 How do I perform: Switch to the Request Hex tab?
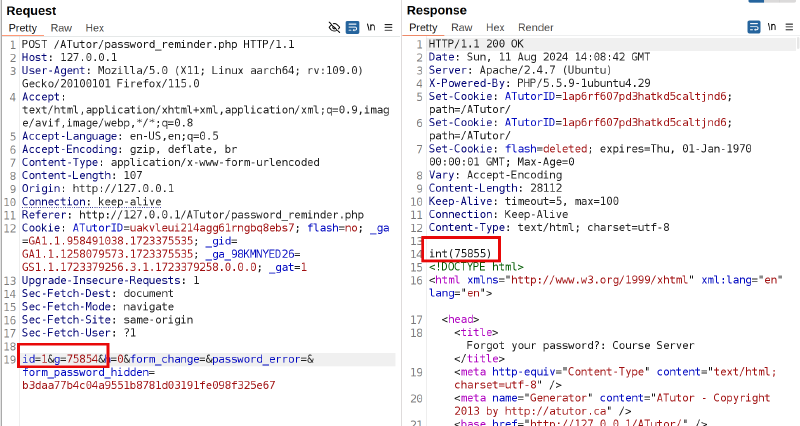tap(94, 28)
